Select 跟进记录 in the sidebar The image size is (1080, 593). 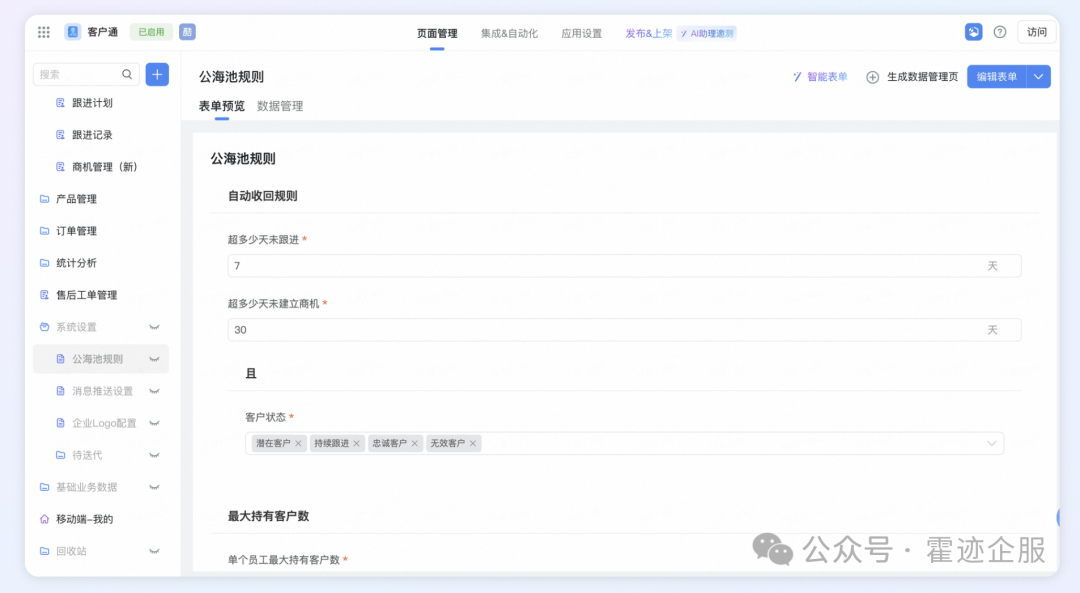(92, 135)
